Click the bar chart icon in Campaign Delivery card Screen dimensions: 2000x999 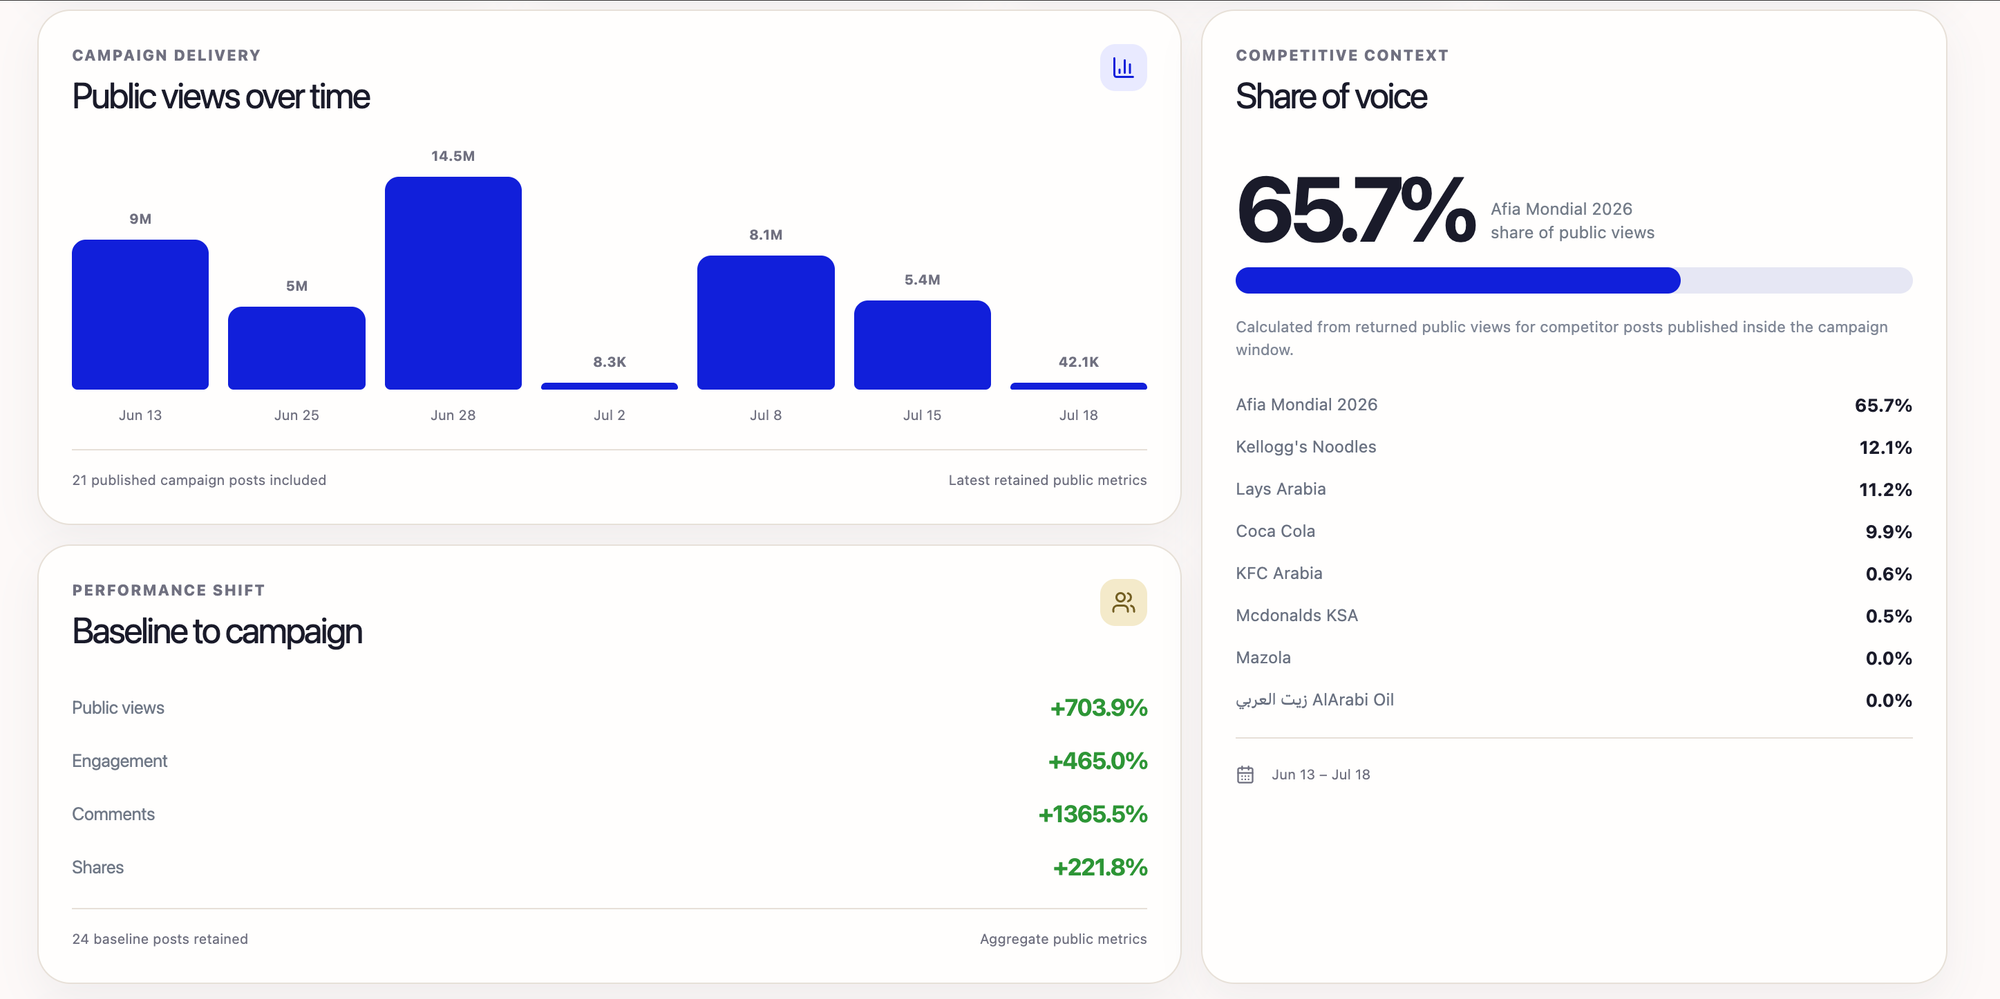pyautogui.click(x=1123, y=68)
